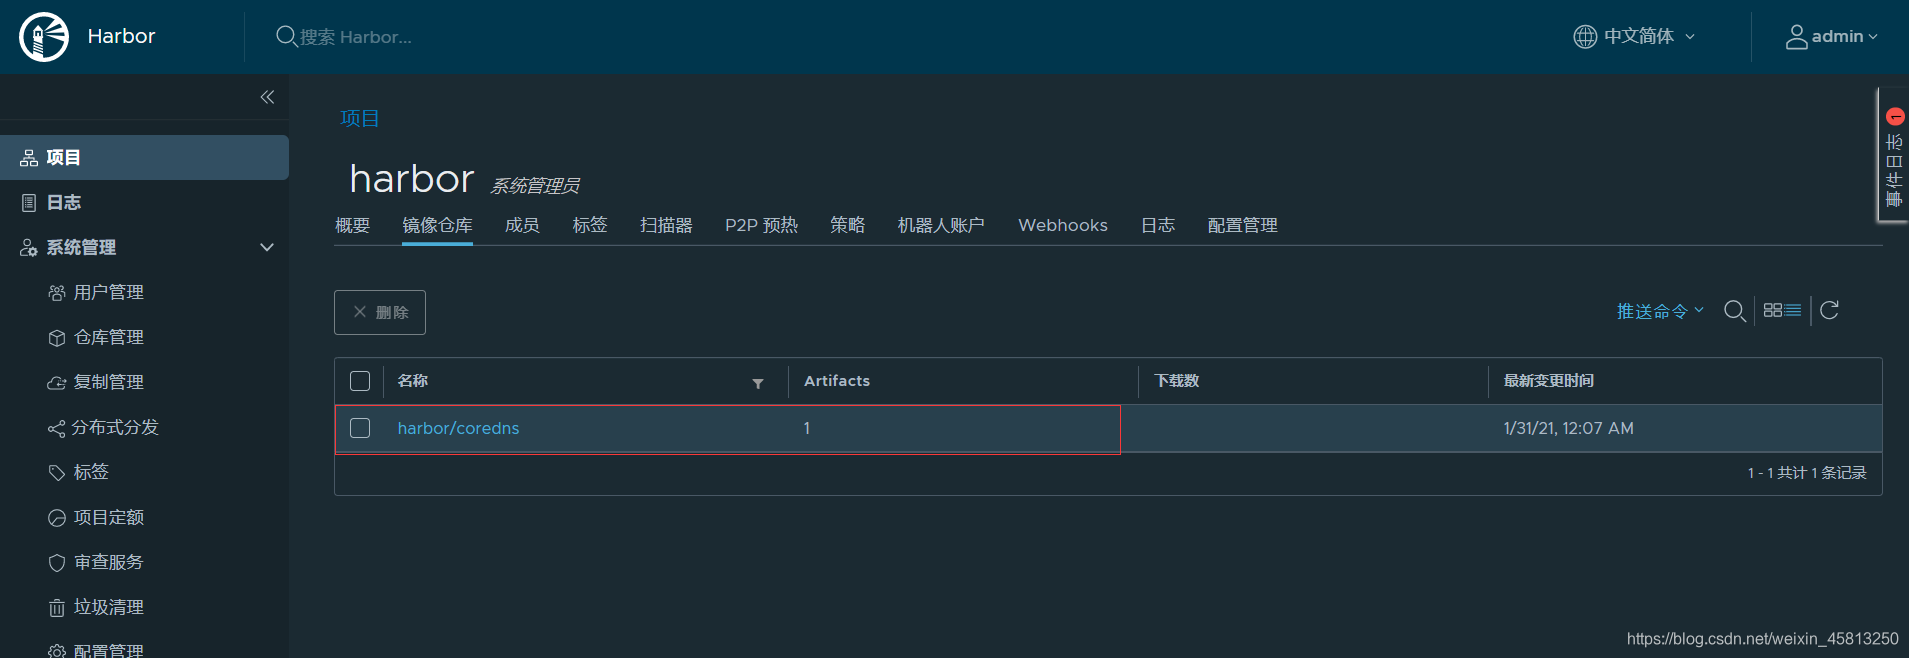1909x658 pixels.
Task: Collapse the 系统管理 chevron
Action: (267, 247)
